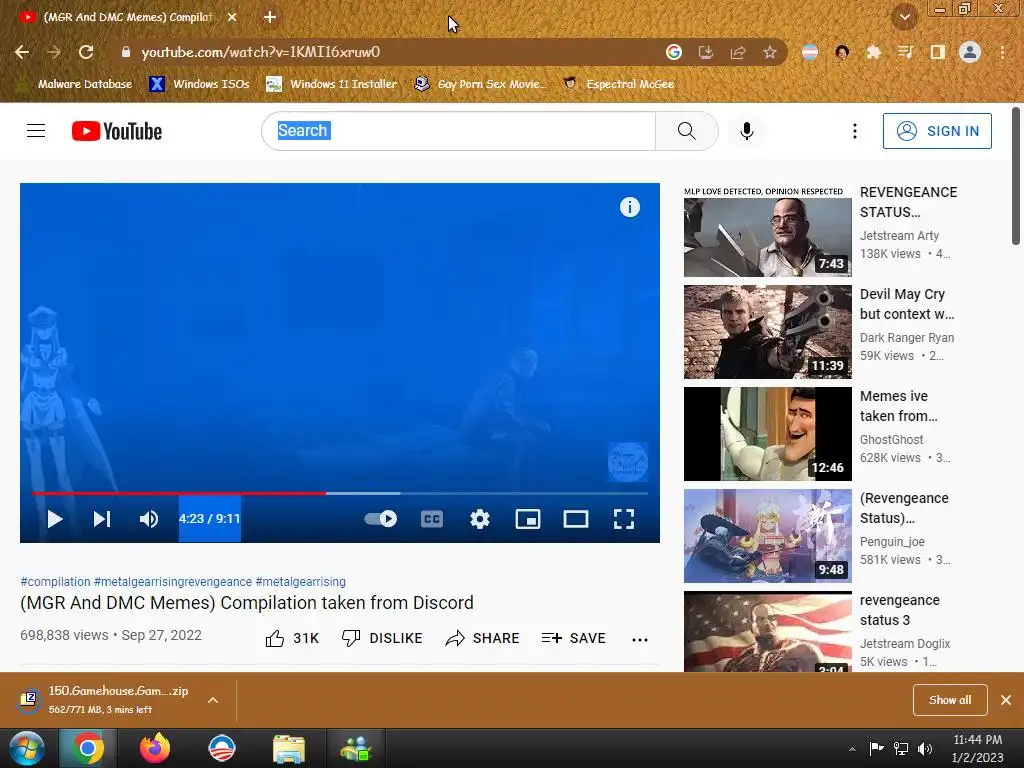The width and height of the screenshot is (1024, 768).
Task: Open Memes ive taken from video thumbnail
Action: 767,434
